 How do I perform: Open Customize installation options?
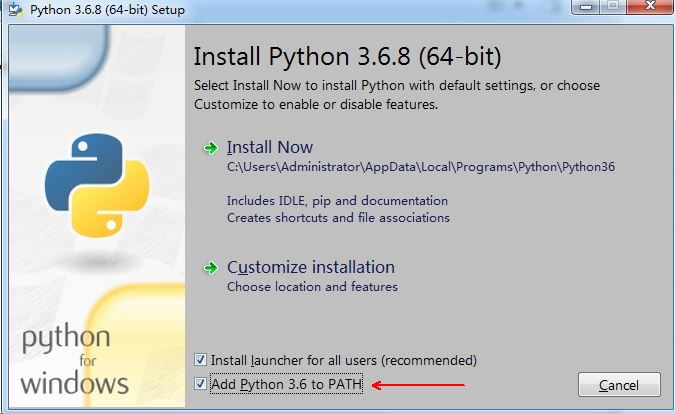coord(311,267)
